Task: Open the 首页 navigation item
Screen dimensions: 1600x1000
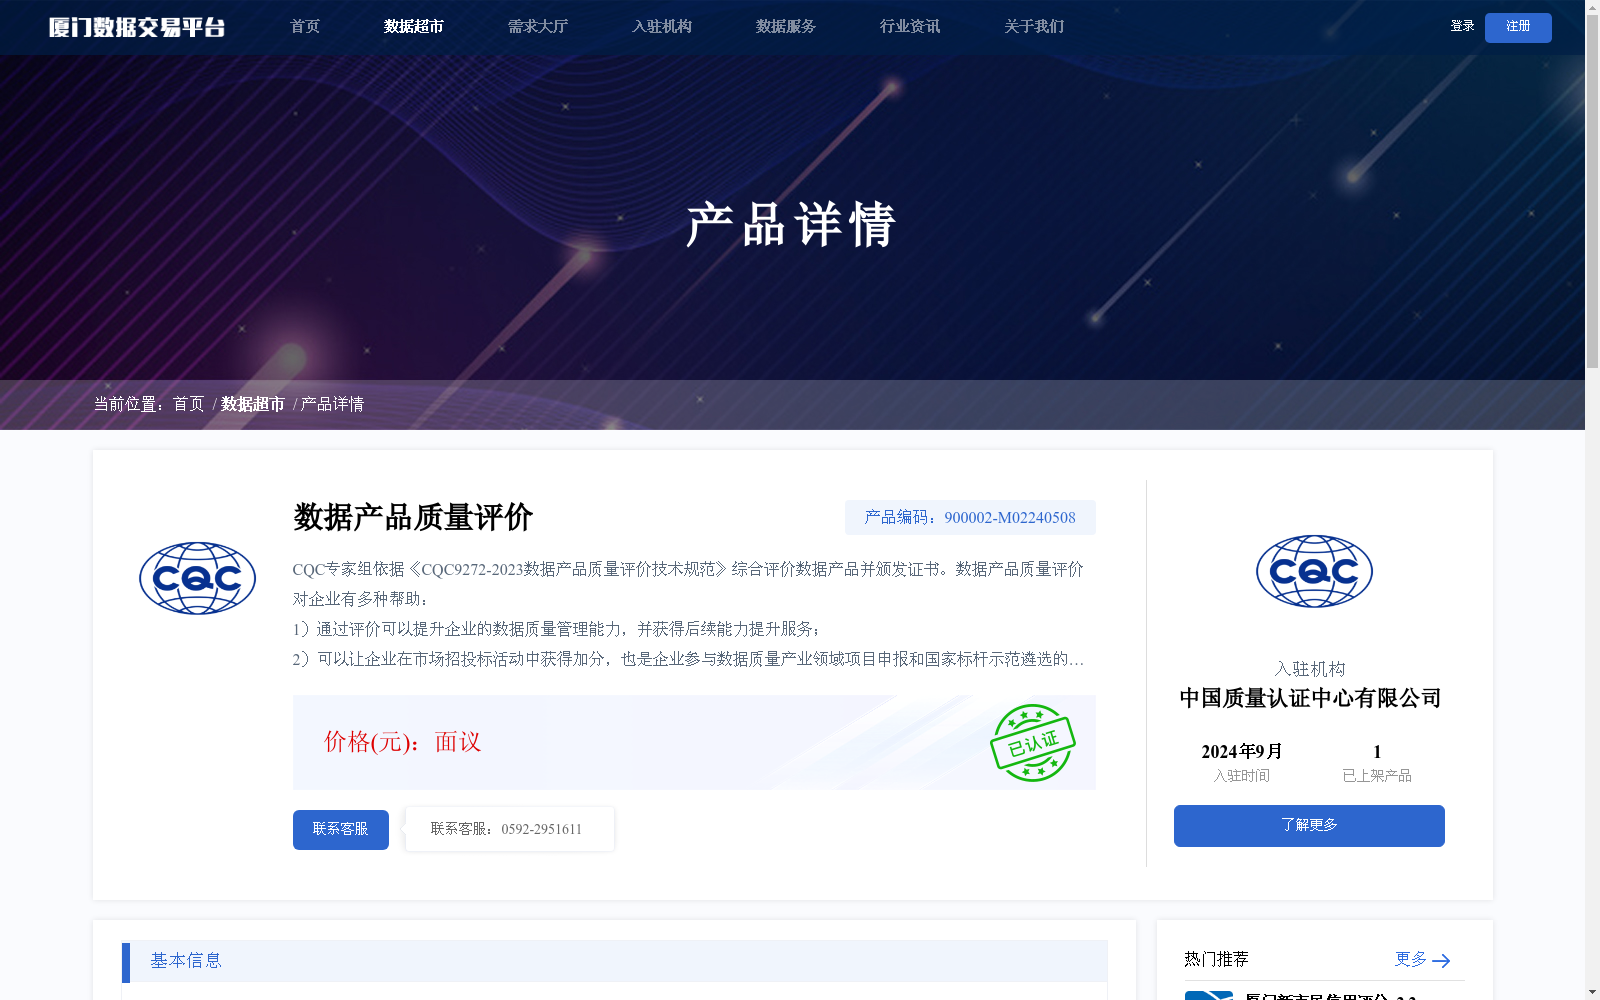Action: [305, 26]
